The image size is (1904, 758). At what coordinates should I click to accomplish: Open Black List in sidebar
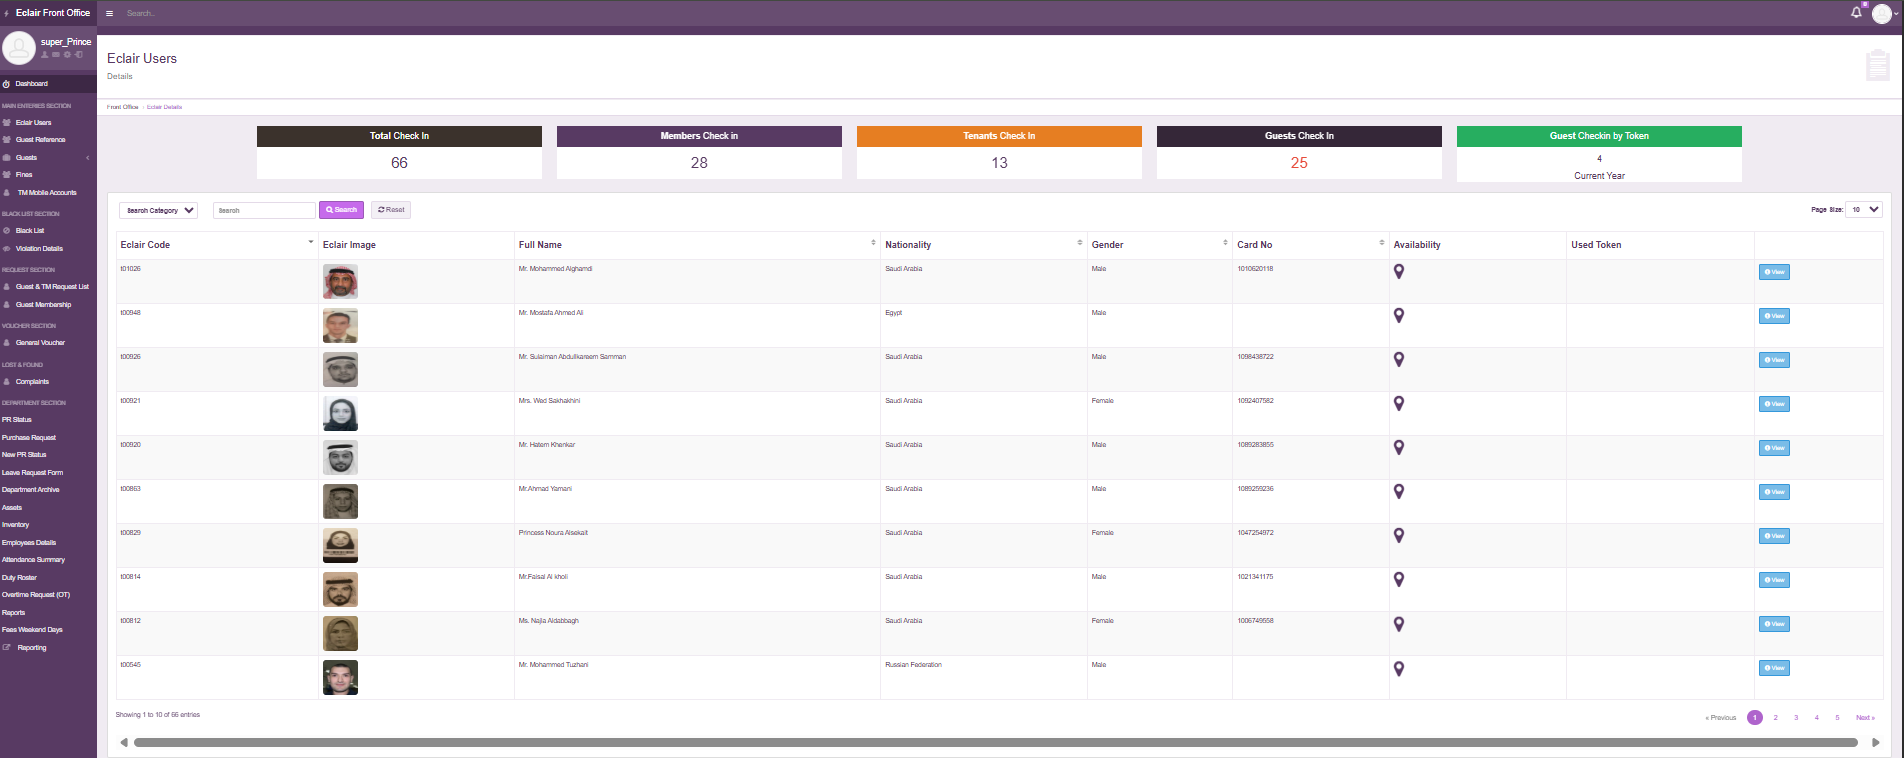coord(30,231)
